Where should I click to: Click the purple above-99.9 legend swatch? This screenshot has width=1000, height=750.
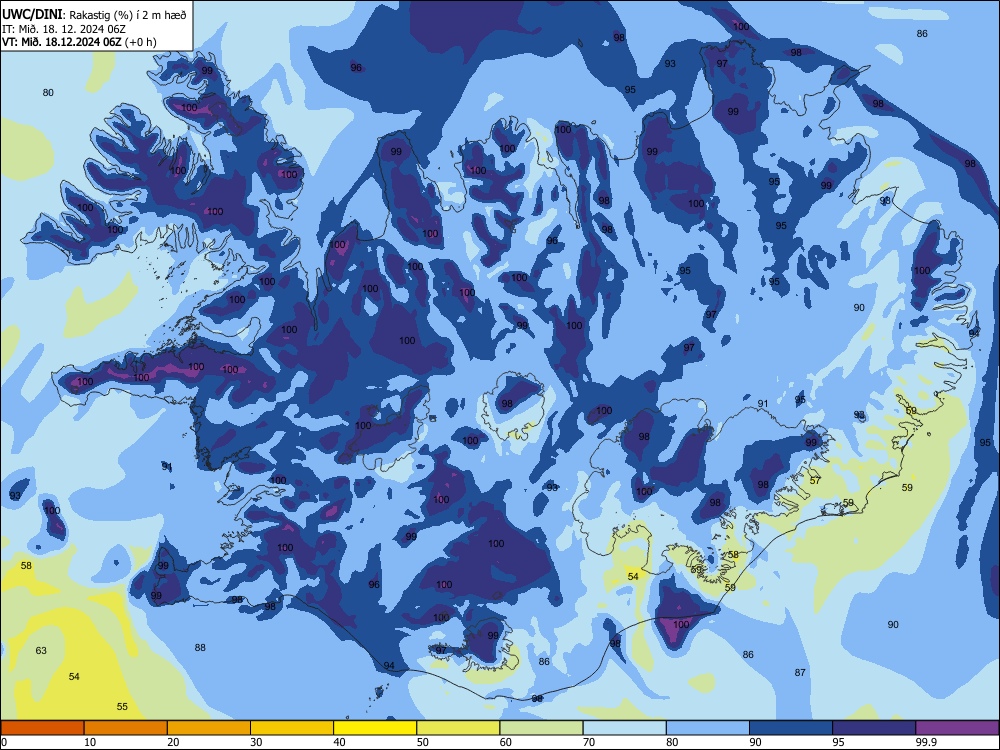pyautogui.click(x=957, y=728)
